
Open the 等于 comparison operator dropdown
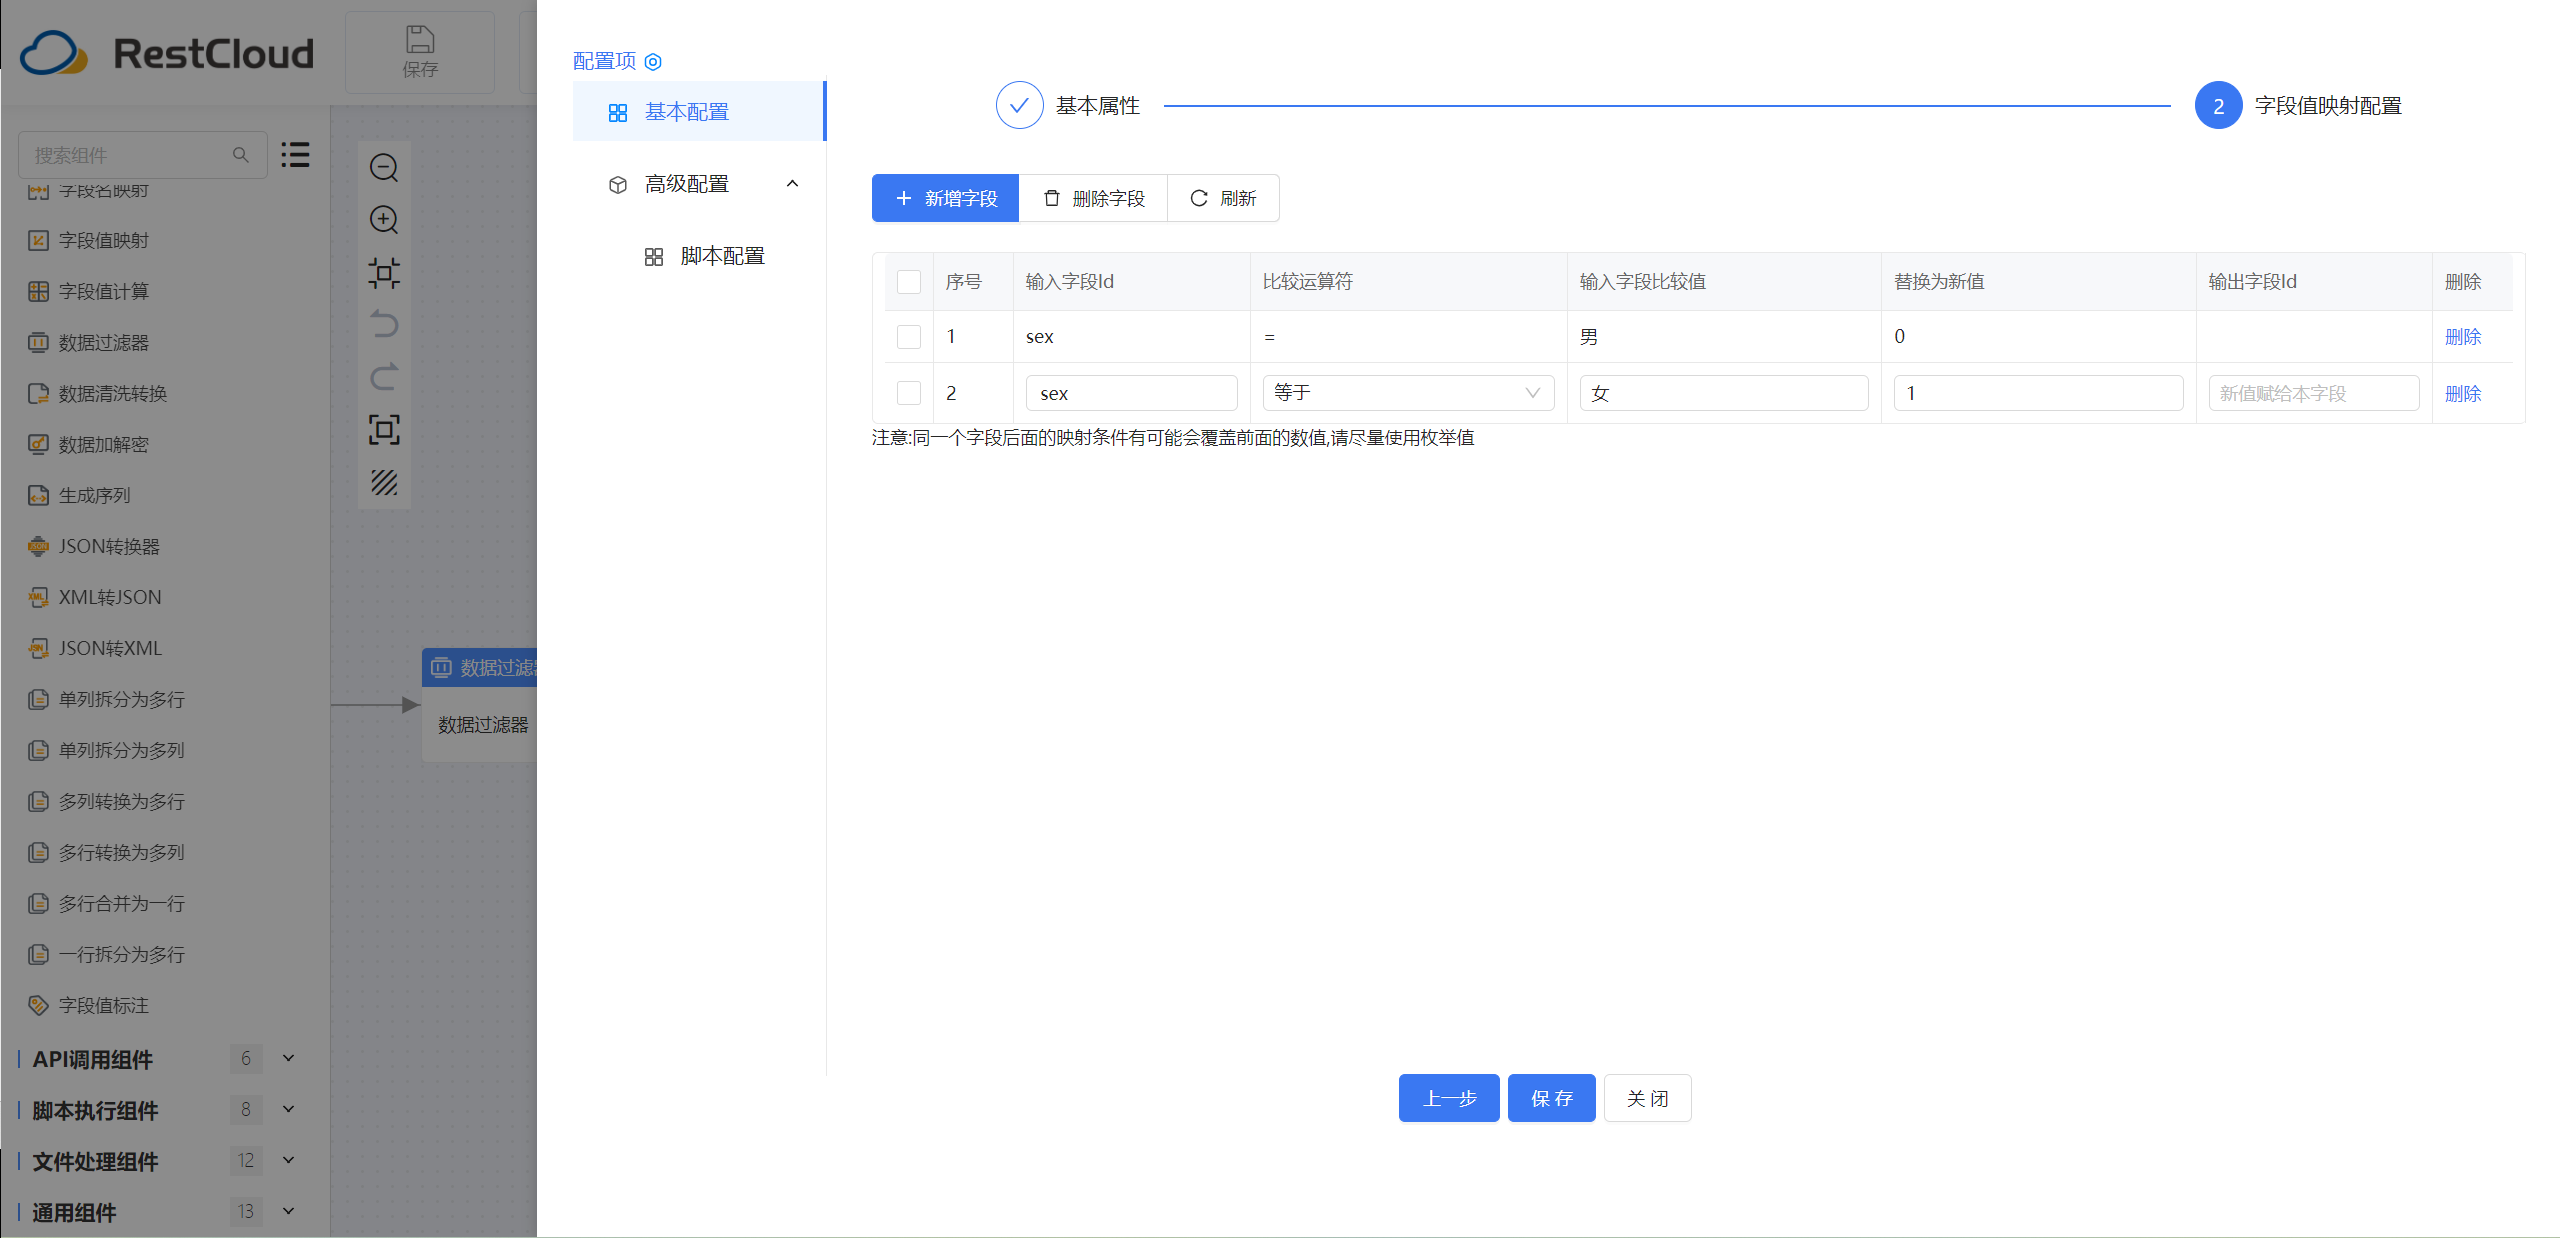(x=1407, y=393)
